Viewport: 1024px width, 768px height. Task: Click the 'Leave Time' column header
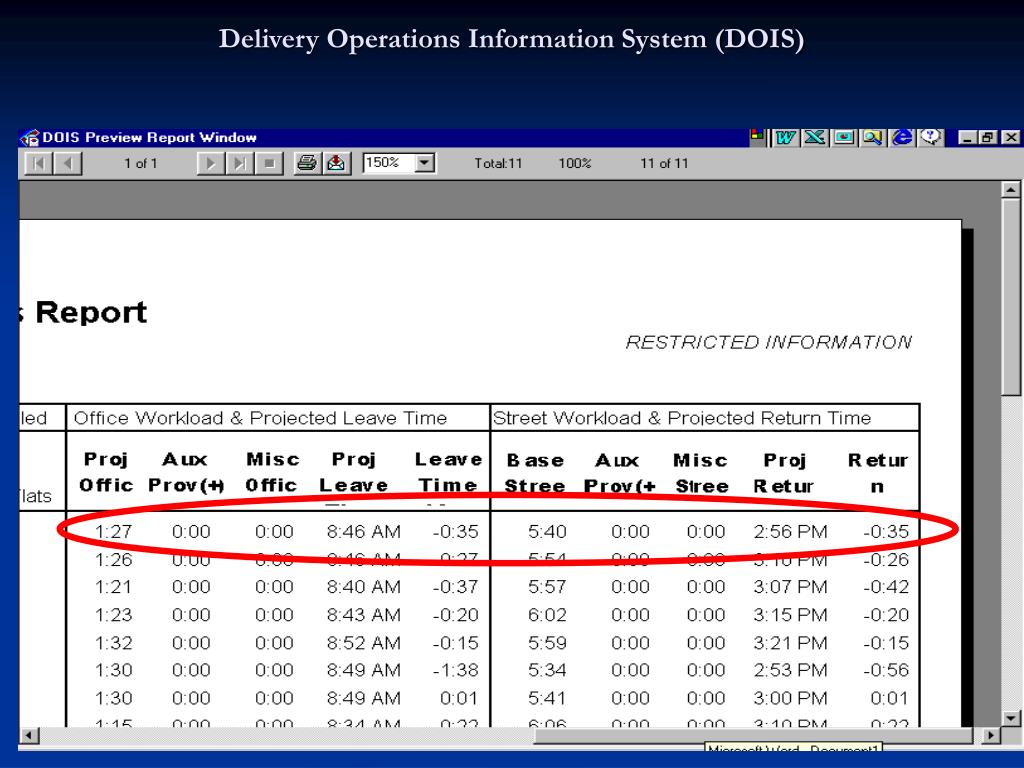pos(448,472)
